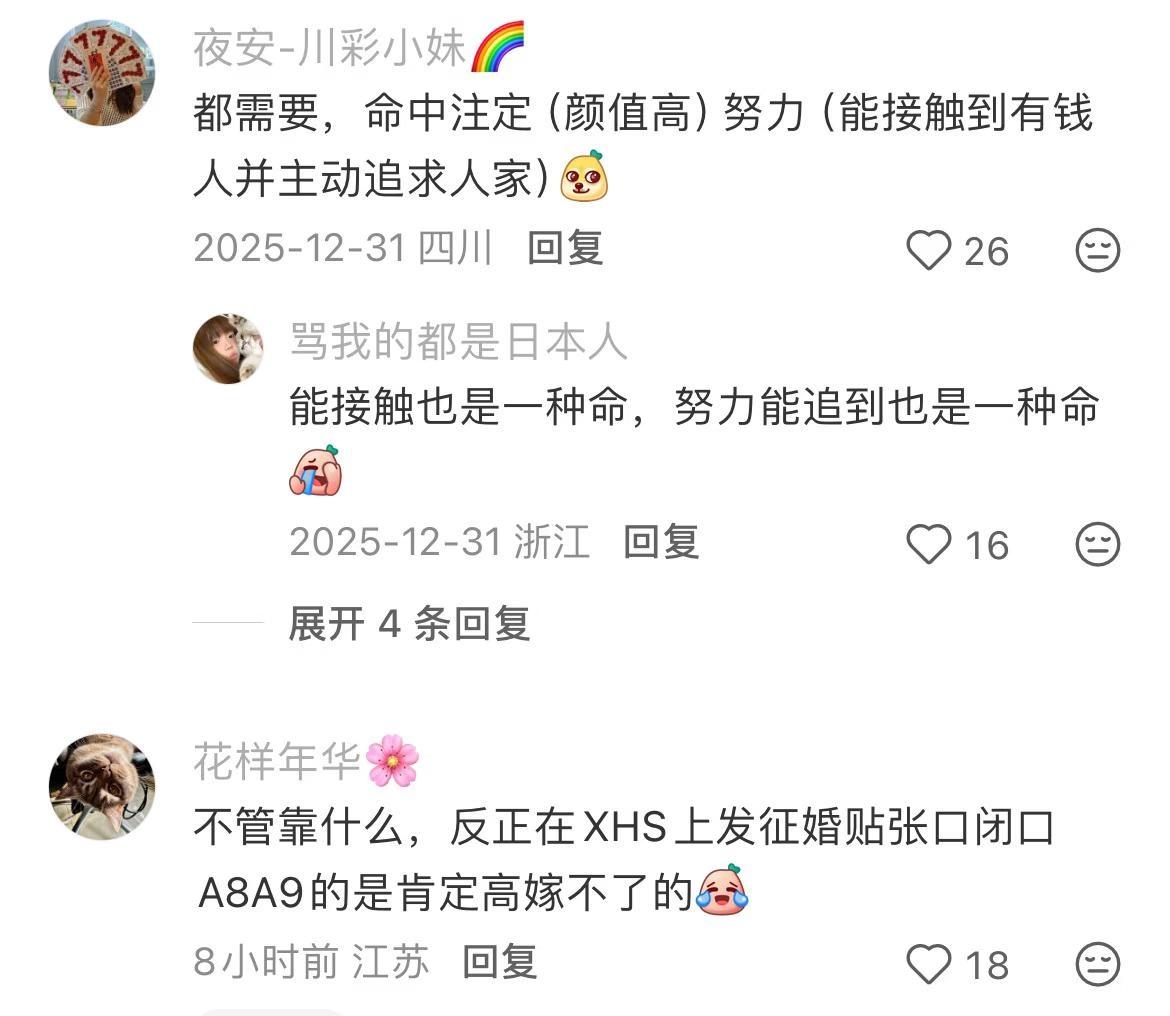
Task: Expand 展开 4 条回复 replies
Action: (409, 624)
